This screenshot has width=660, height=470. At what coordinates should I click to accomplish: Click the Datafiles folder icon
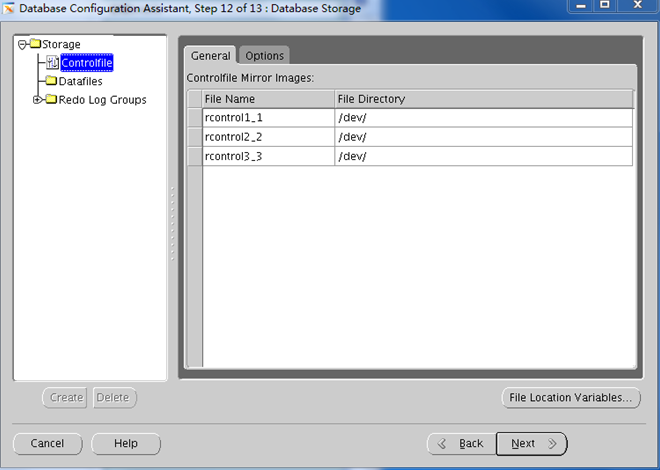click(x=51, y=80)
